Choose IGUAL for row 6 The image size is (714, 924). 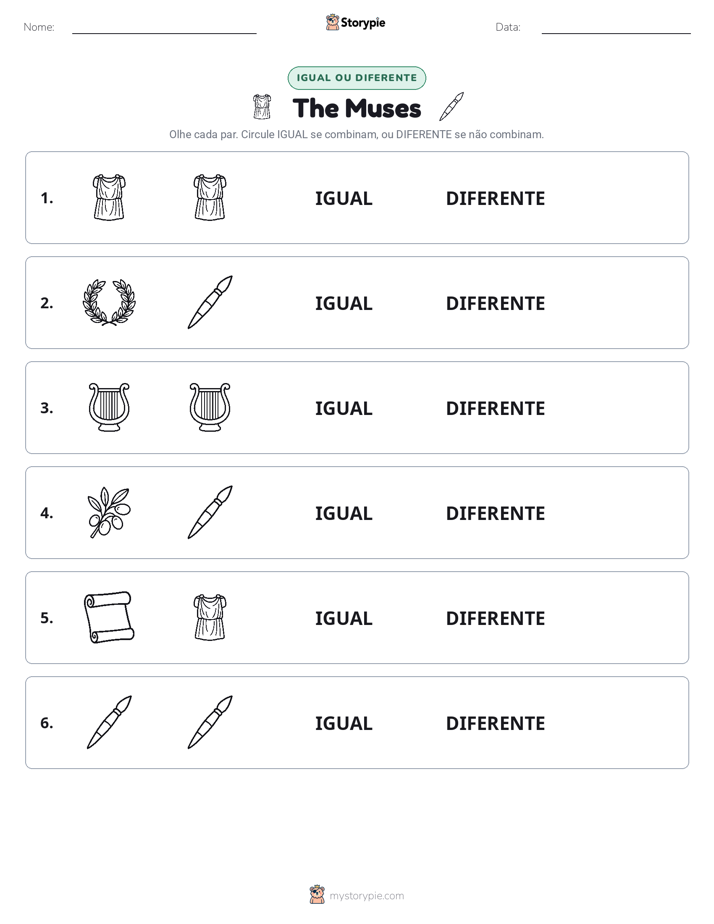click(343, 723)
